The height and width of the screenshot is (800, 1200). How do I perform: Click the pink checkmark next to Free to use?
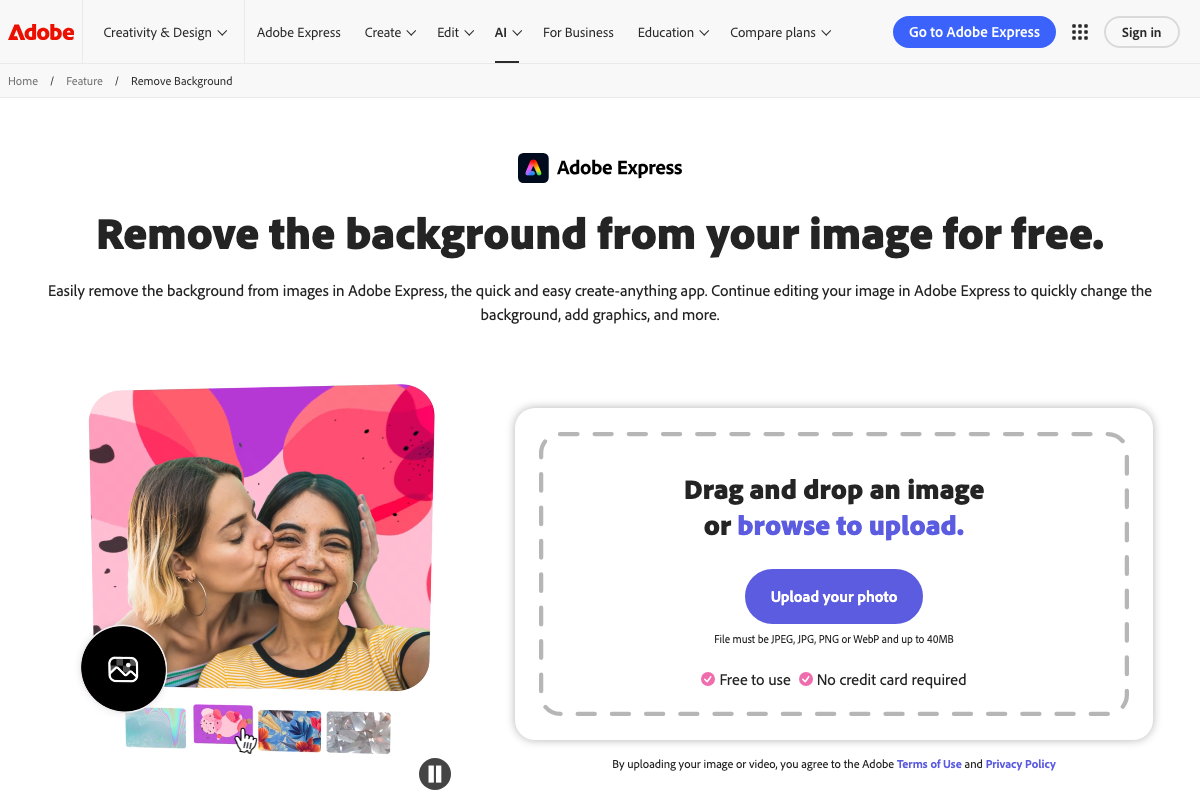pos(707,679)
